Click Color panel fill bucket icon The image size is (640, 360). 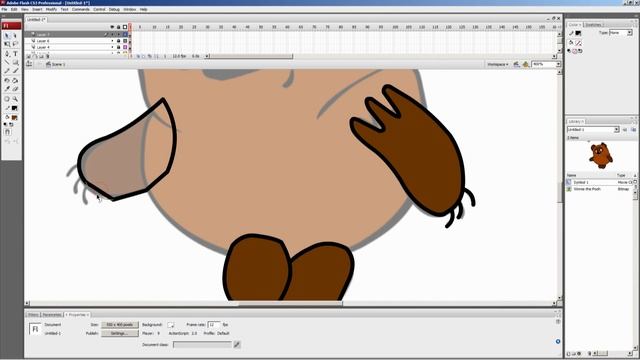(571, 42)
